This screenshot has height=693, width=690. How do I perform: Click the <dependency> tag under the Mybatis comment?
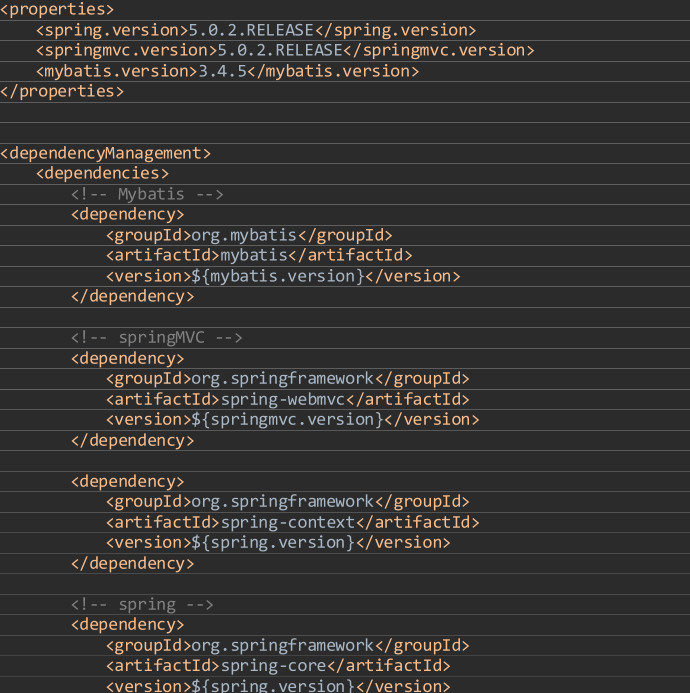click(x=127, y=215)
